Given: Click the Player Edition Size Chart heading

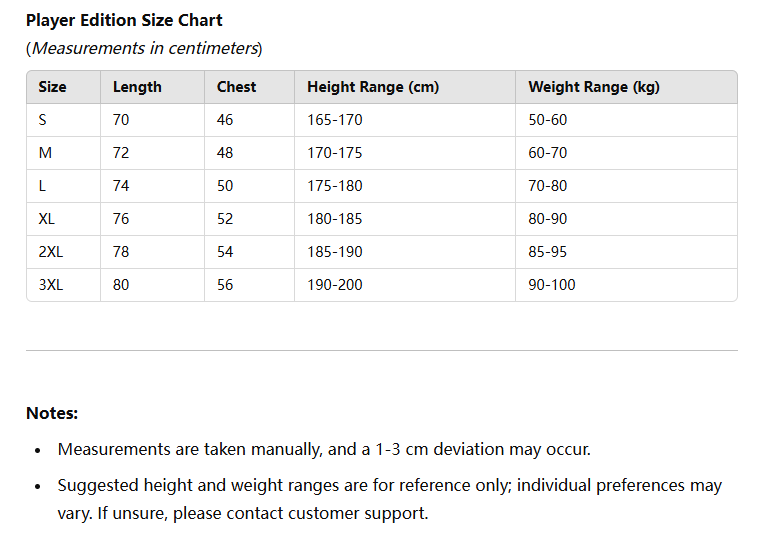Looking at the screenshot, I should [x=124, y=20].
